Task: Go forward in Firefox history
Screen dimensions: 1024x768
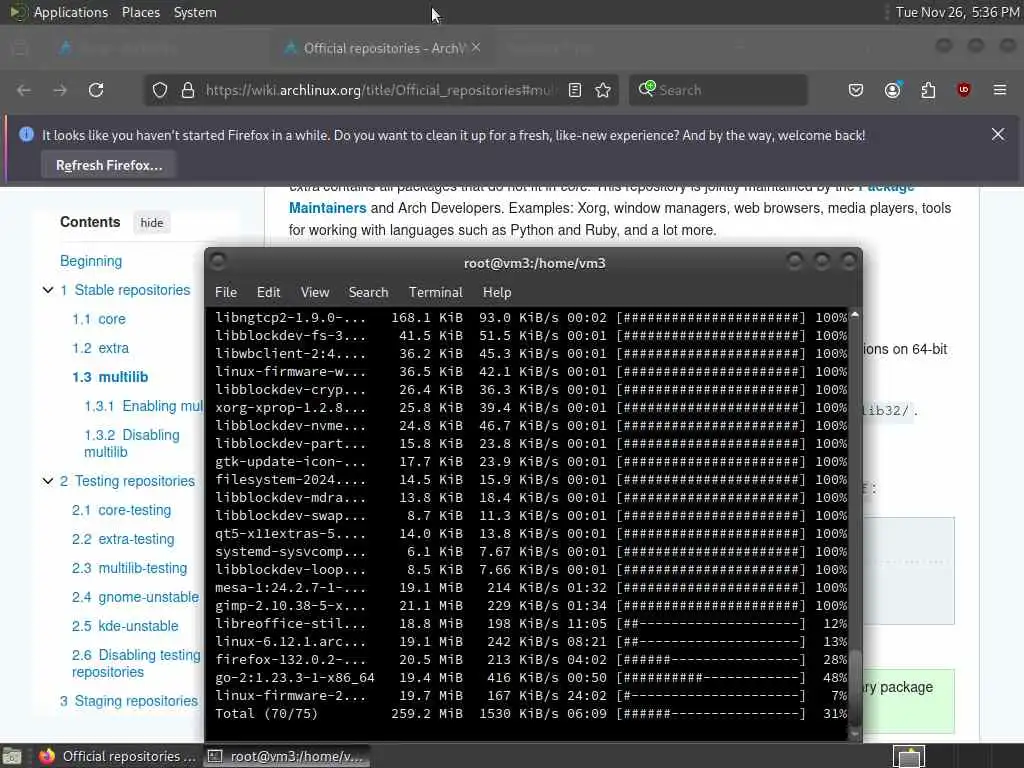Action: click(60, 90)
